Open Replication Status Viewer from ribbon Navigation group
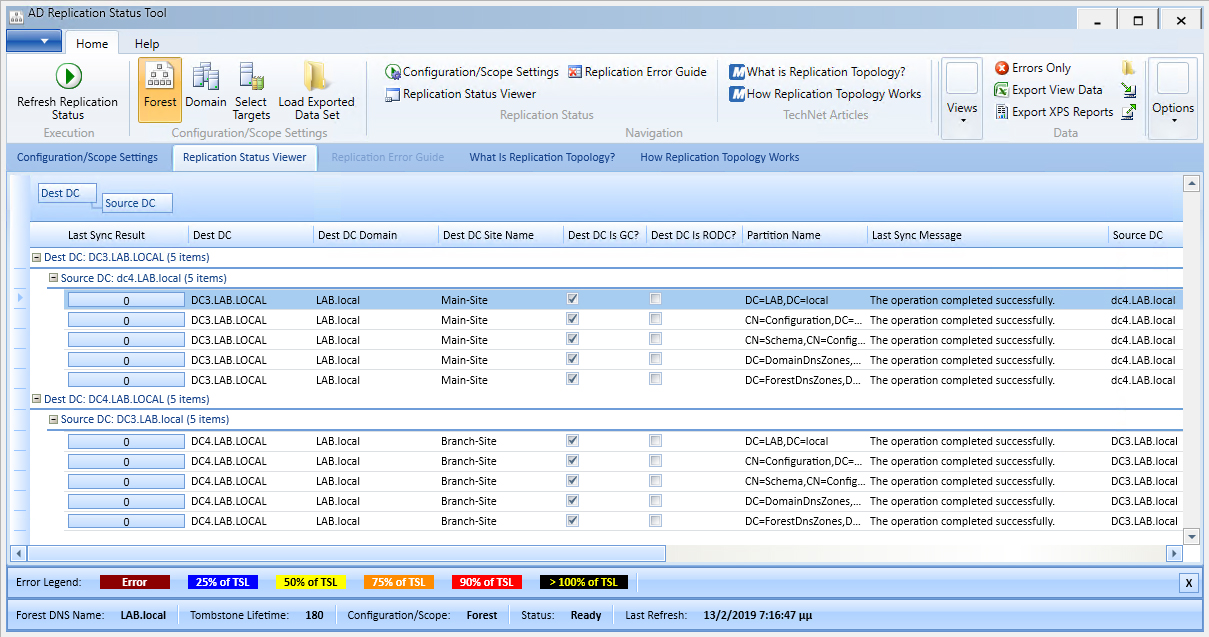Screen dimensions: 1209x637 pyautogui.click(x=461, y=94)
